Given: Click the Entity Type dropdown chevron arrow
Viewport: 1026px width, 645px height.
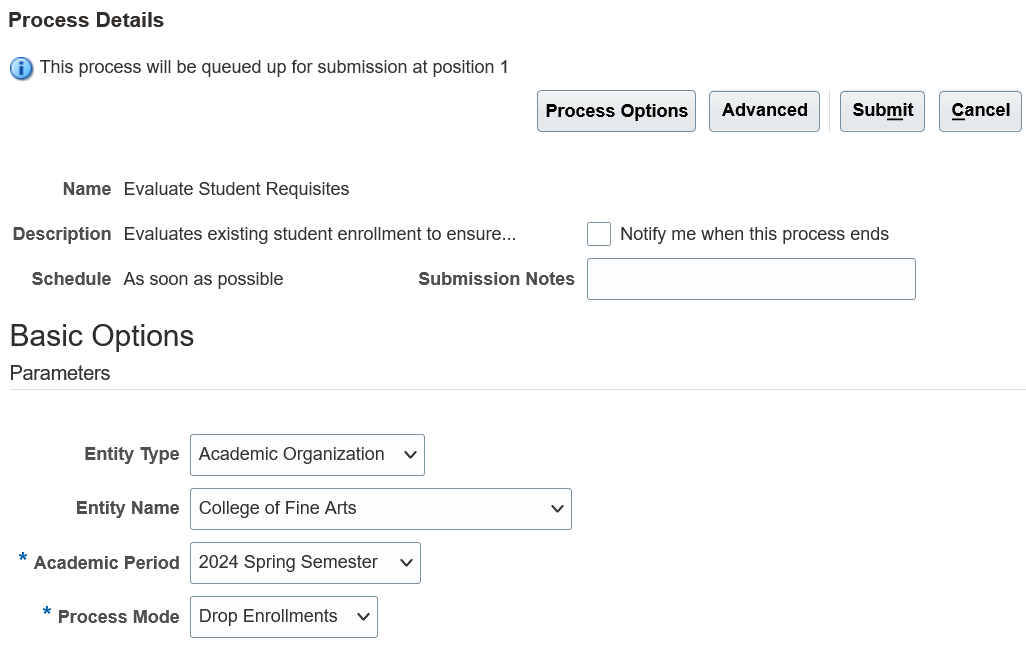Looking at the screenshot, I should (x=410, y=455).
